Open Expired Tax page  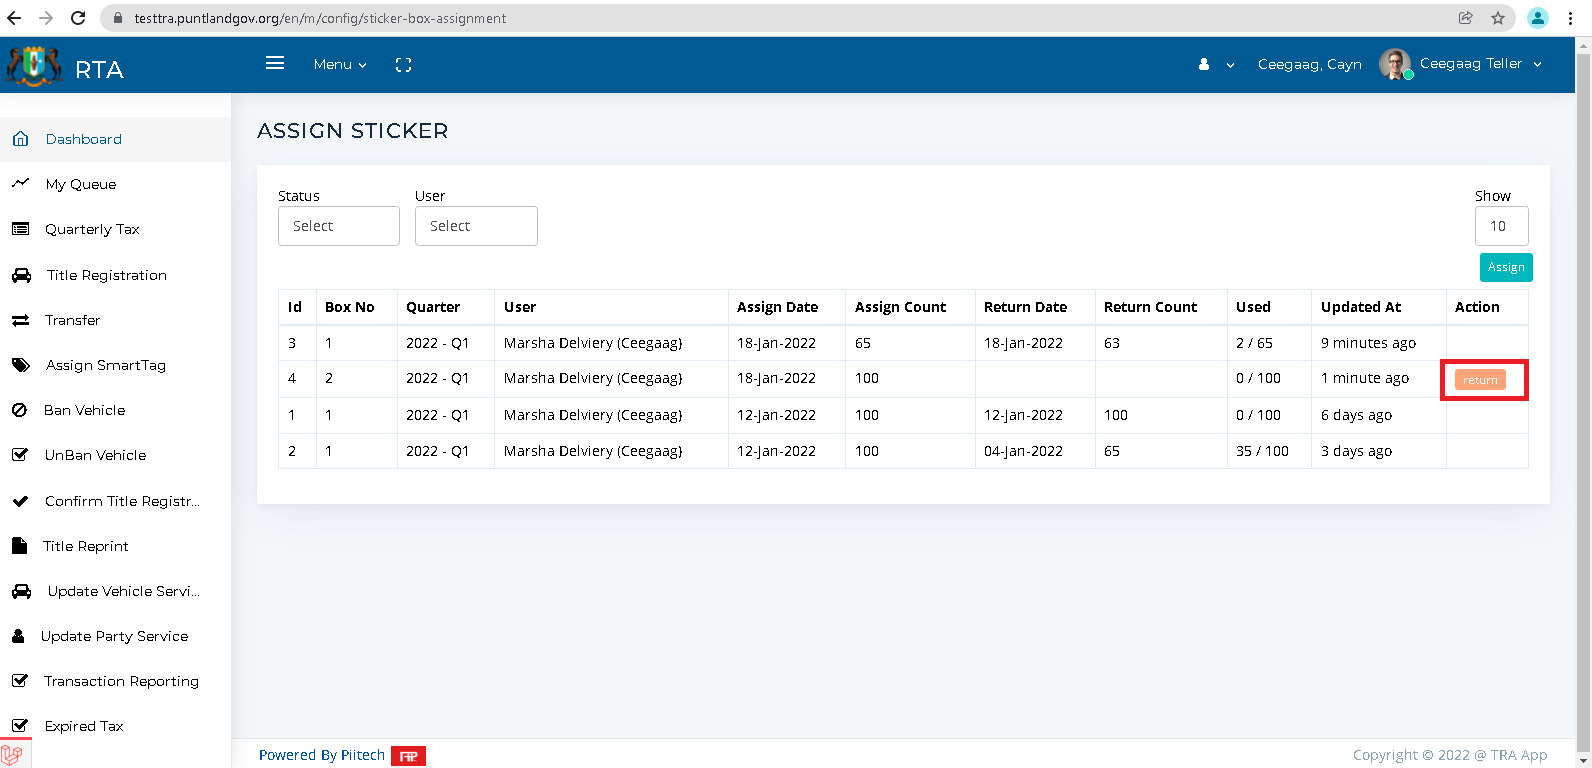[x=84, y=726]
